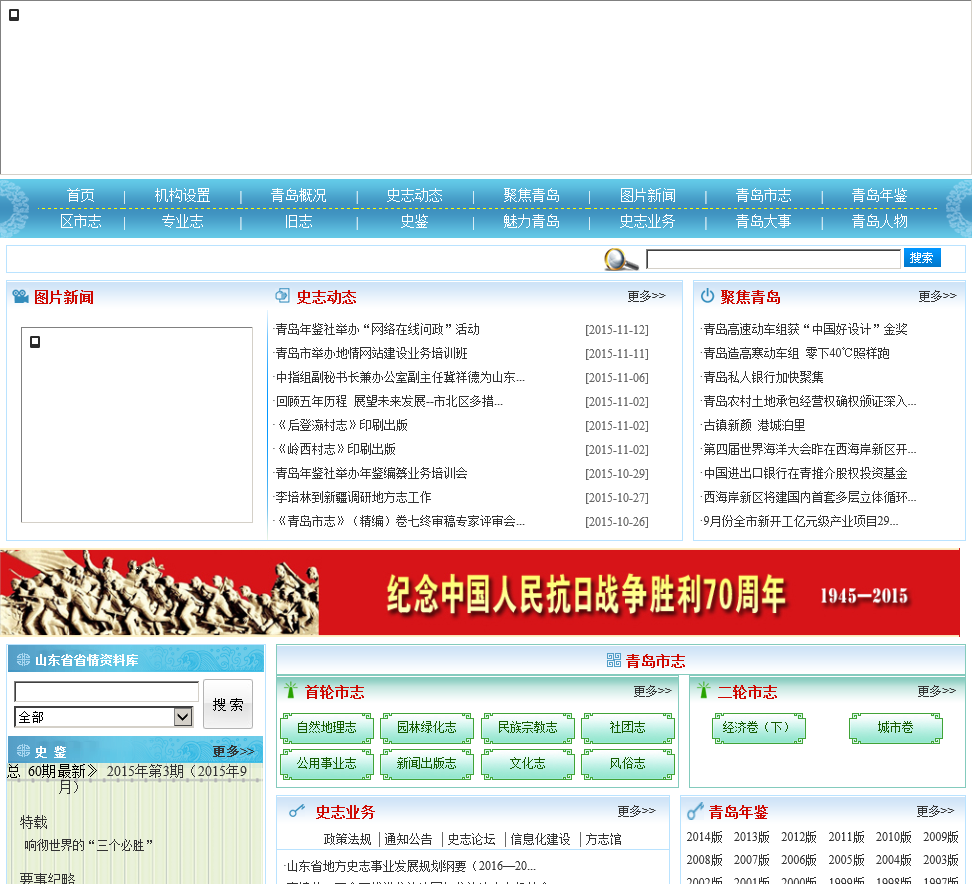Click 更多>> in 聚焦青岛 section
This screenshot has height=884, width=972.
click(937, 296)
